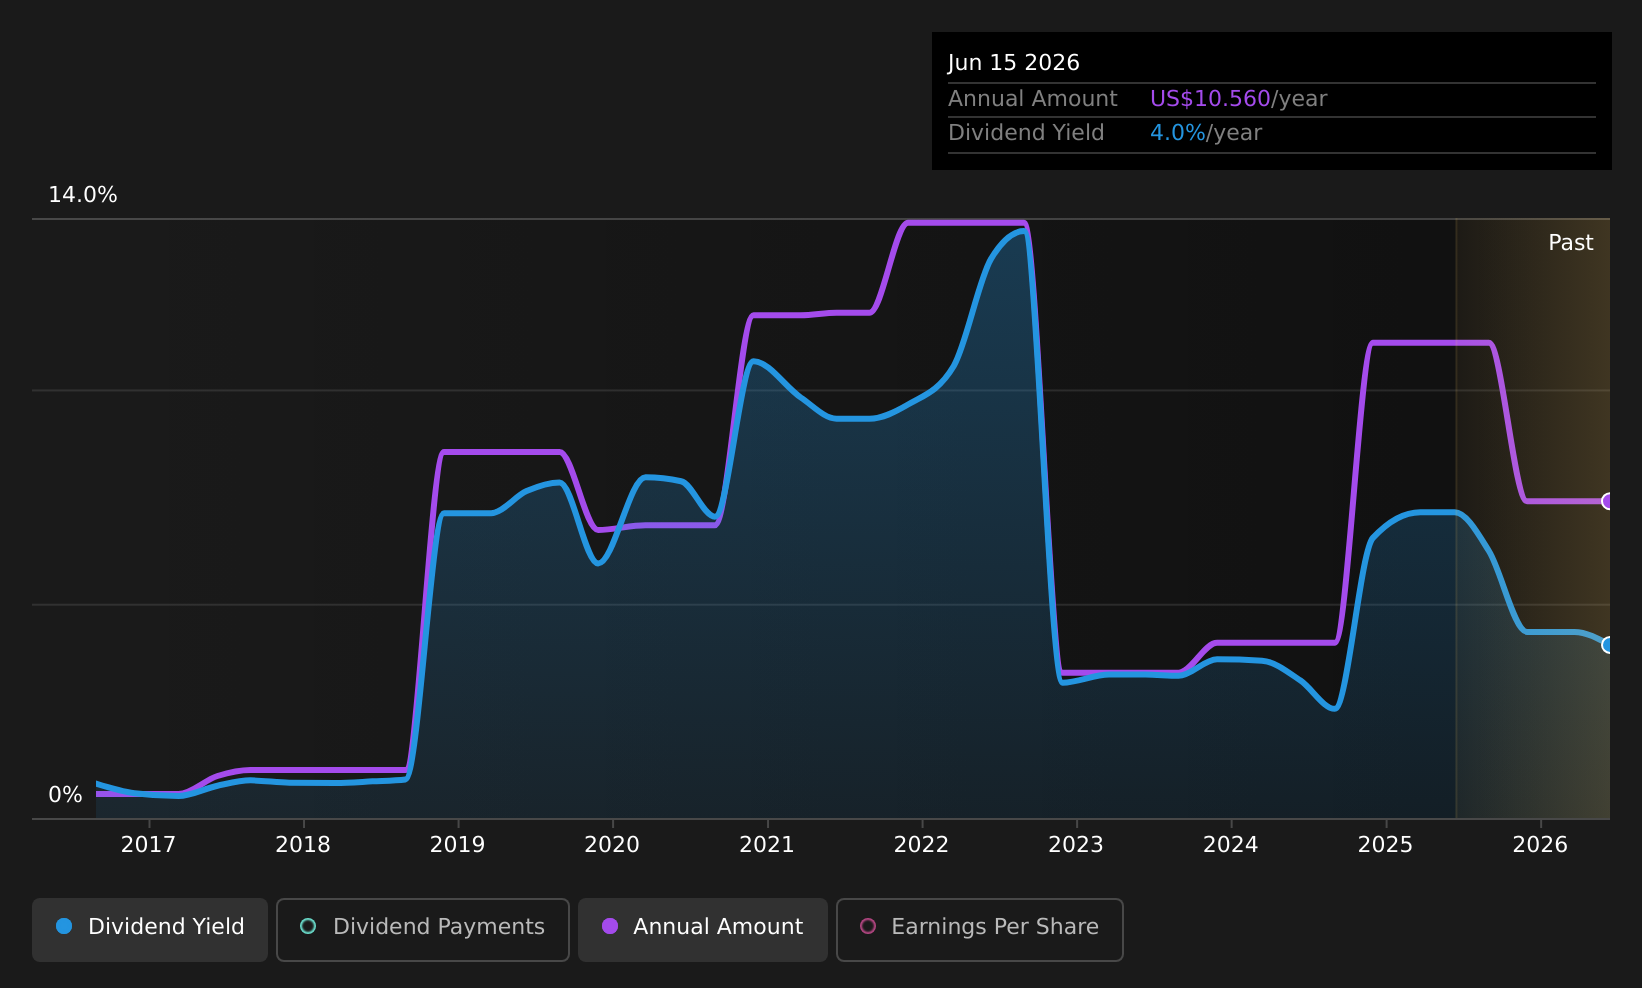Click the Dividend Yield tooltip row label
Viewport: 1642px width, 988px height.
click(1026, 133)
